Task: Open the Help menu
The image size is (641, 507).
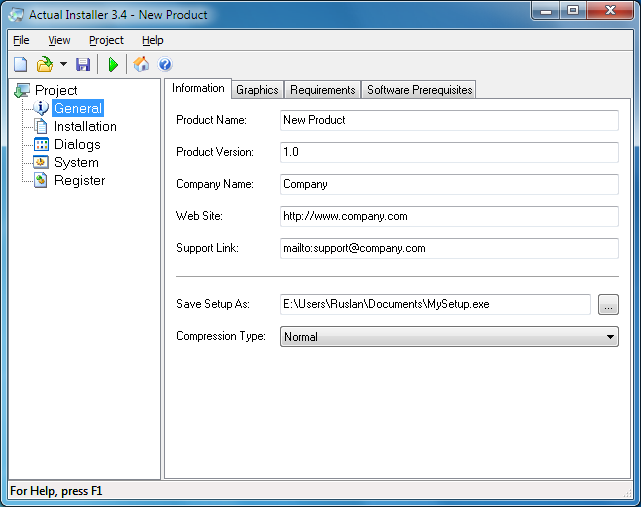Action: (x=153, y=40)
